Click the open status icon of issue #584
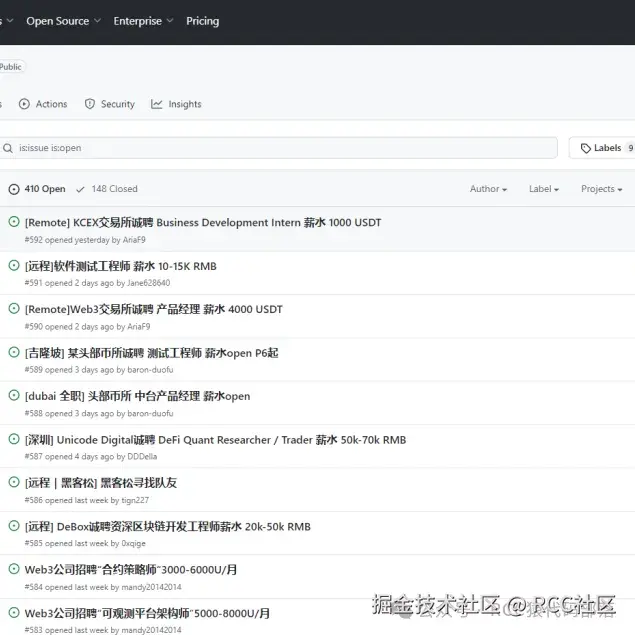The width and height of the screenshot is (635, 635). point(14,569)
